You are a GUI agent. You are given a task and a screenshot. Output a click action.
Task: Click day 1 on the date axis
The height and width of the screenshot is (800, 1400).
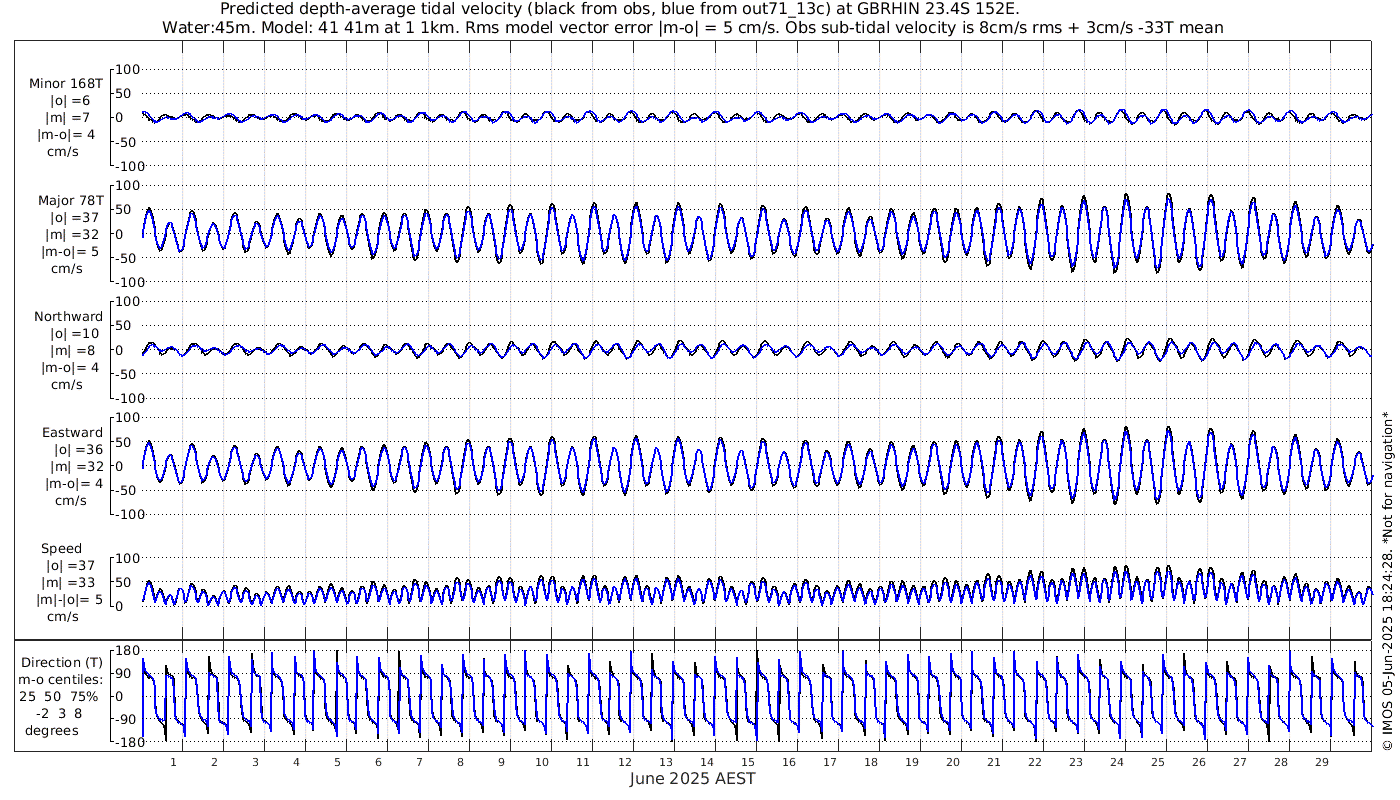[173, 762]
